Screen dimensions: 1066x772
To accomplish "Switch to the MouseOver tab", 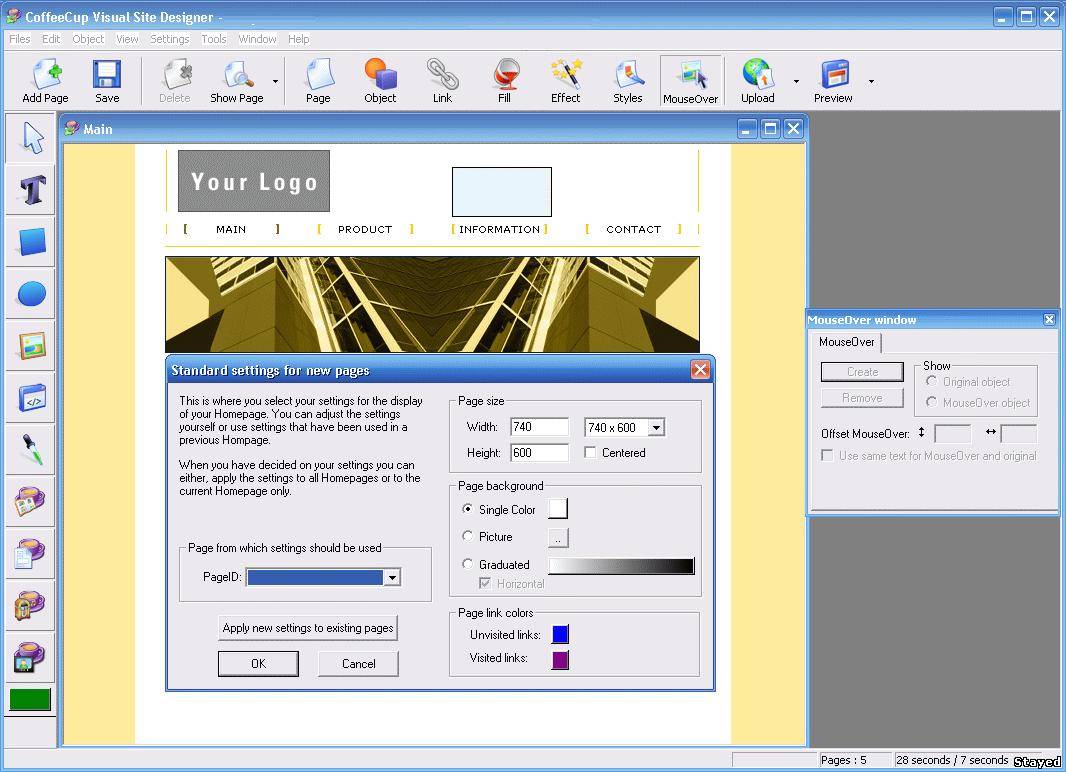I will (846, 342).
